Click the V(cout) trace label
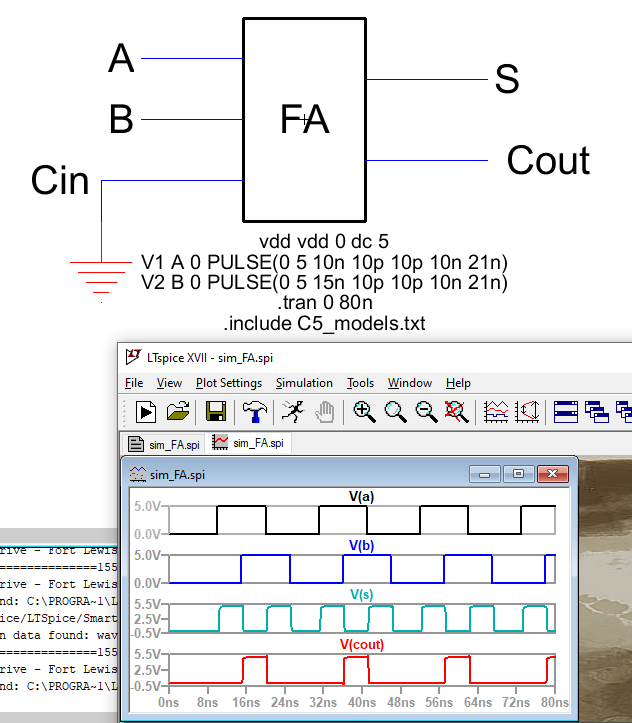The width and height of the screenshot is (632, 723). coord(361,645)
